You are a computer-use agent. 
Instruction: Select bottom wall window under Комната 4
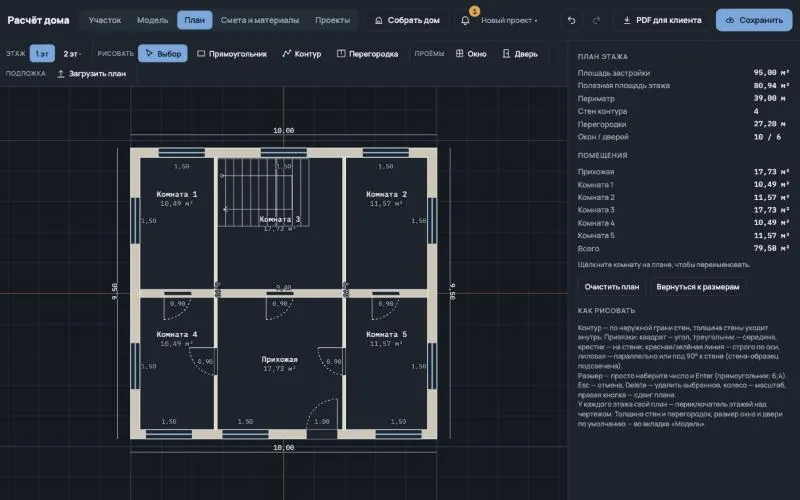[169, 434]
